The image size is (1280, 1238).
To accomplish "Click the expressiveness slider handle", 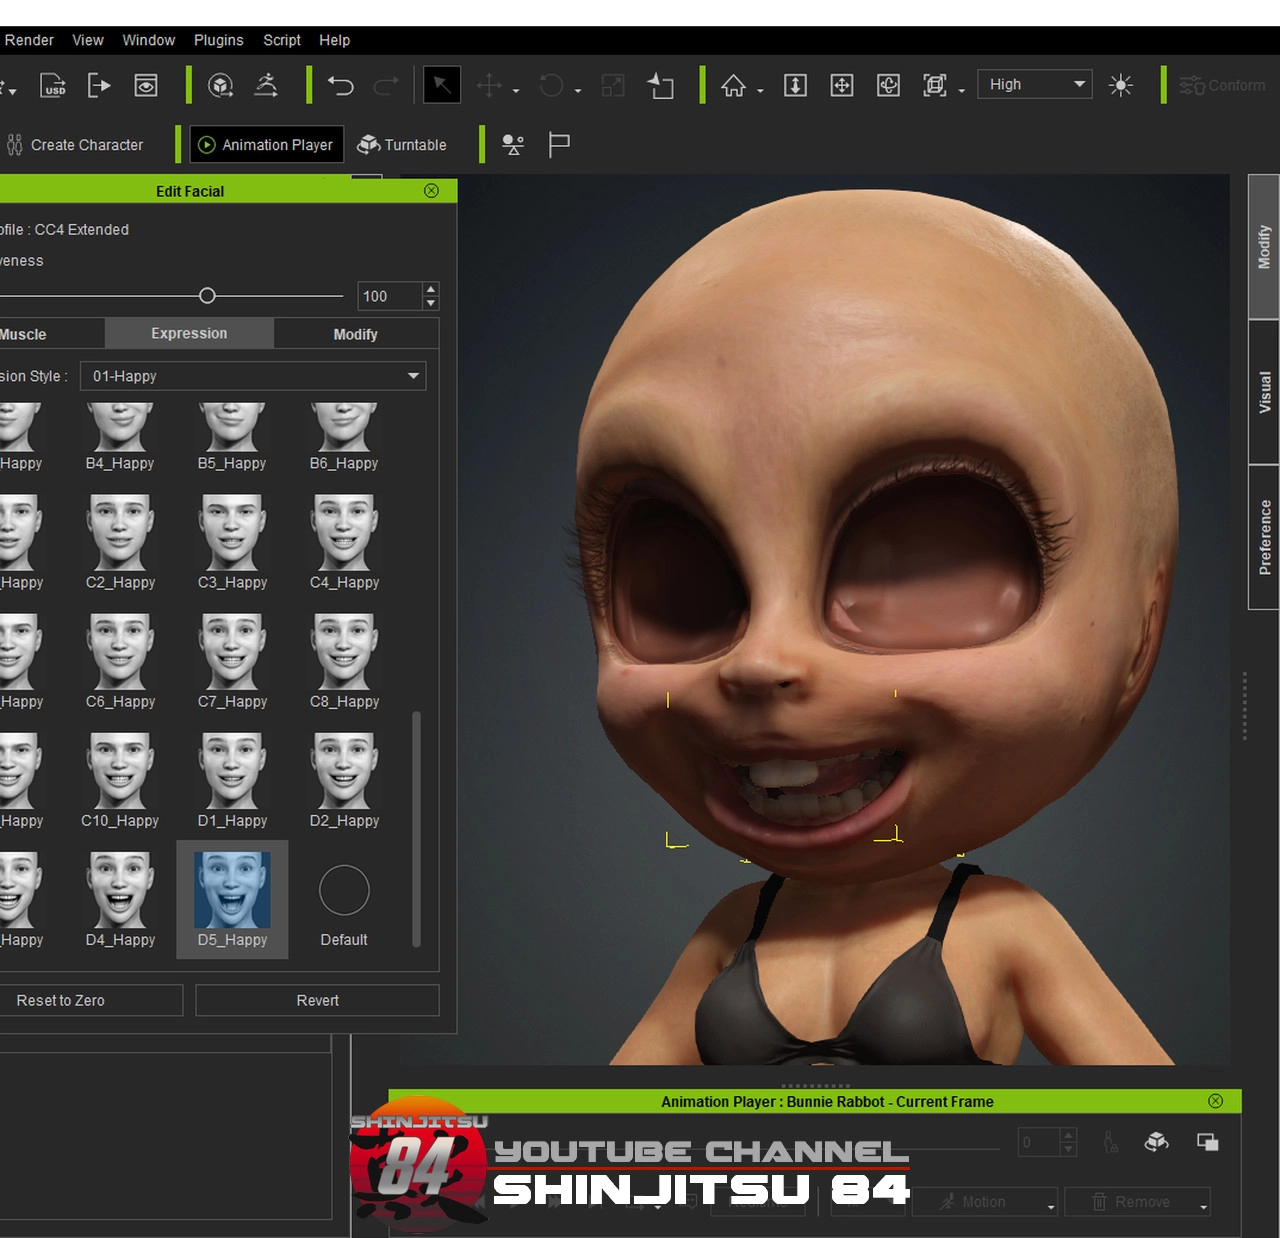I will (x=207, y=296).
